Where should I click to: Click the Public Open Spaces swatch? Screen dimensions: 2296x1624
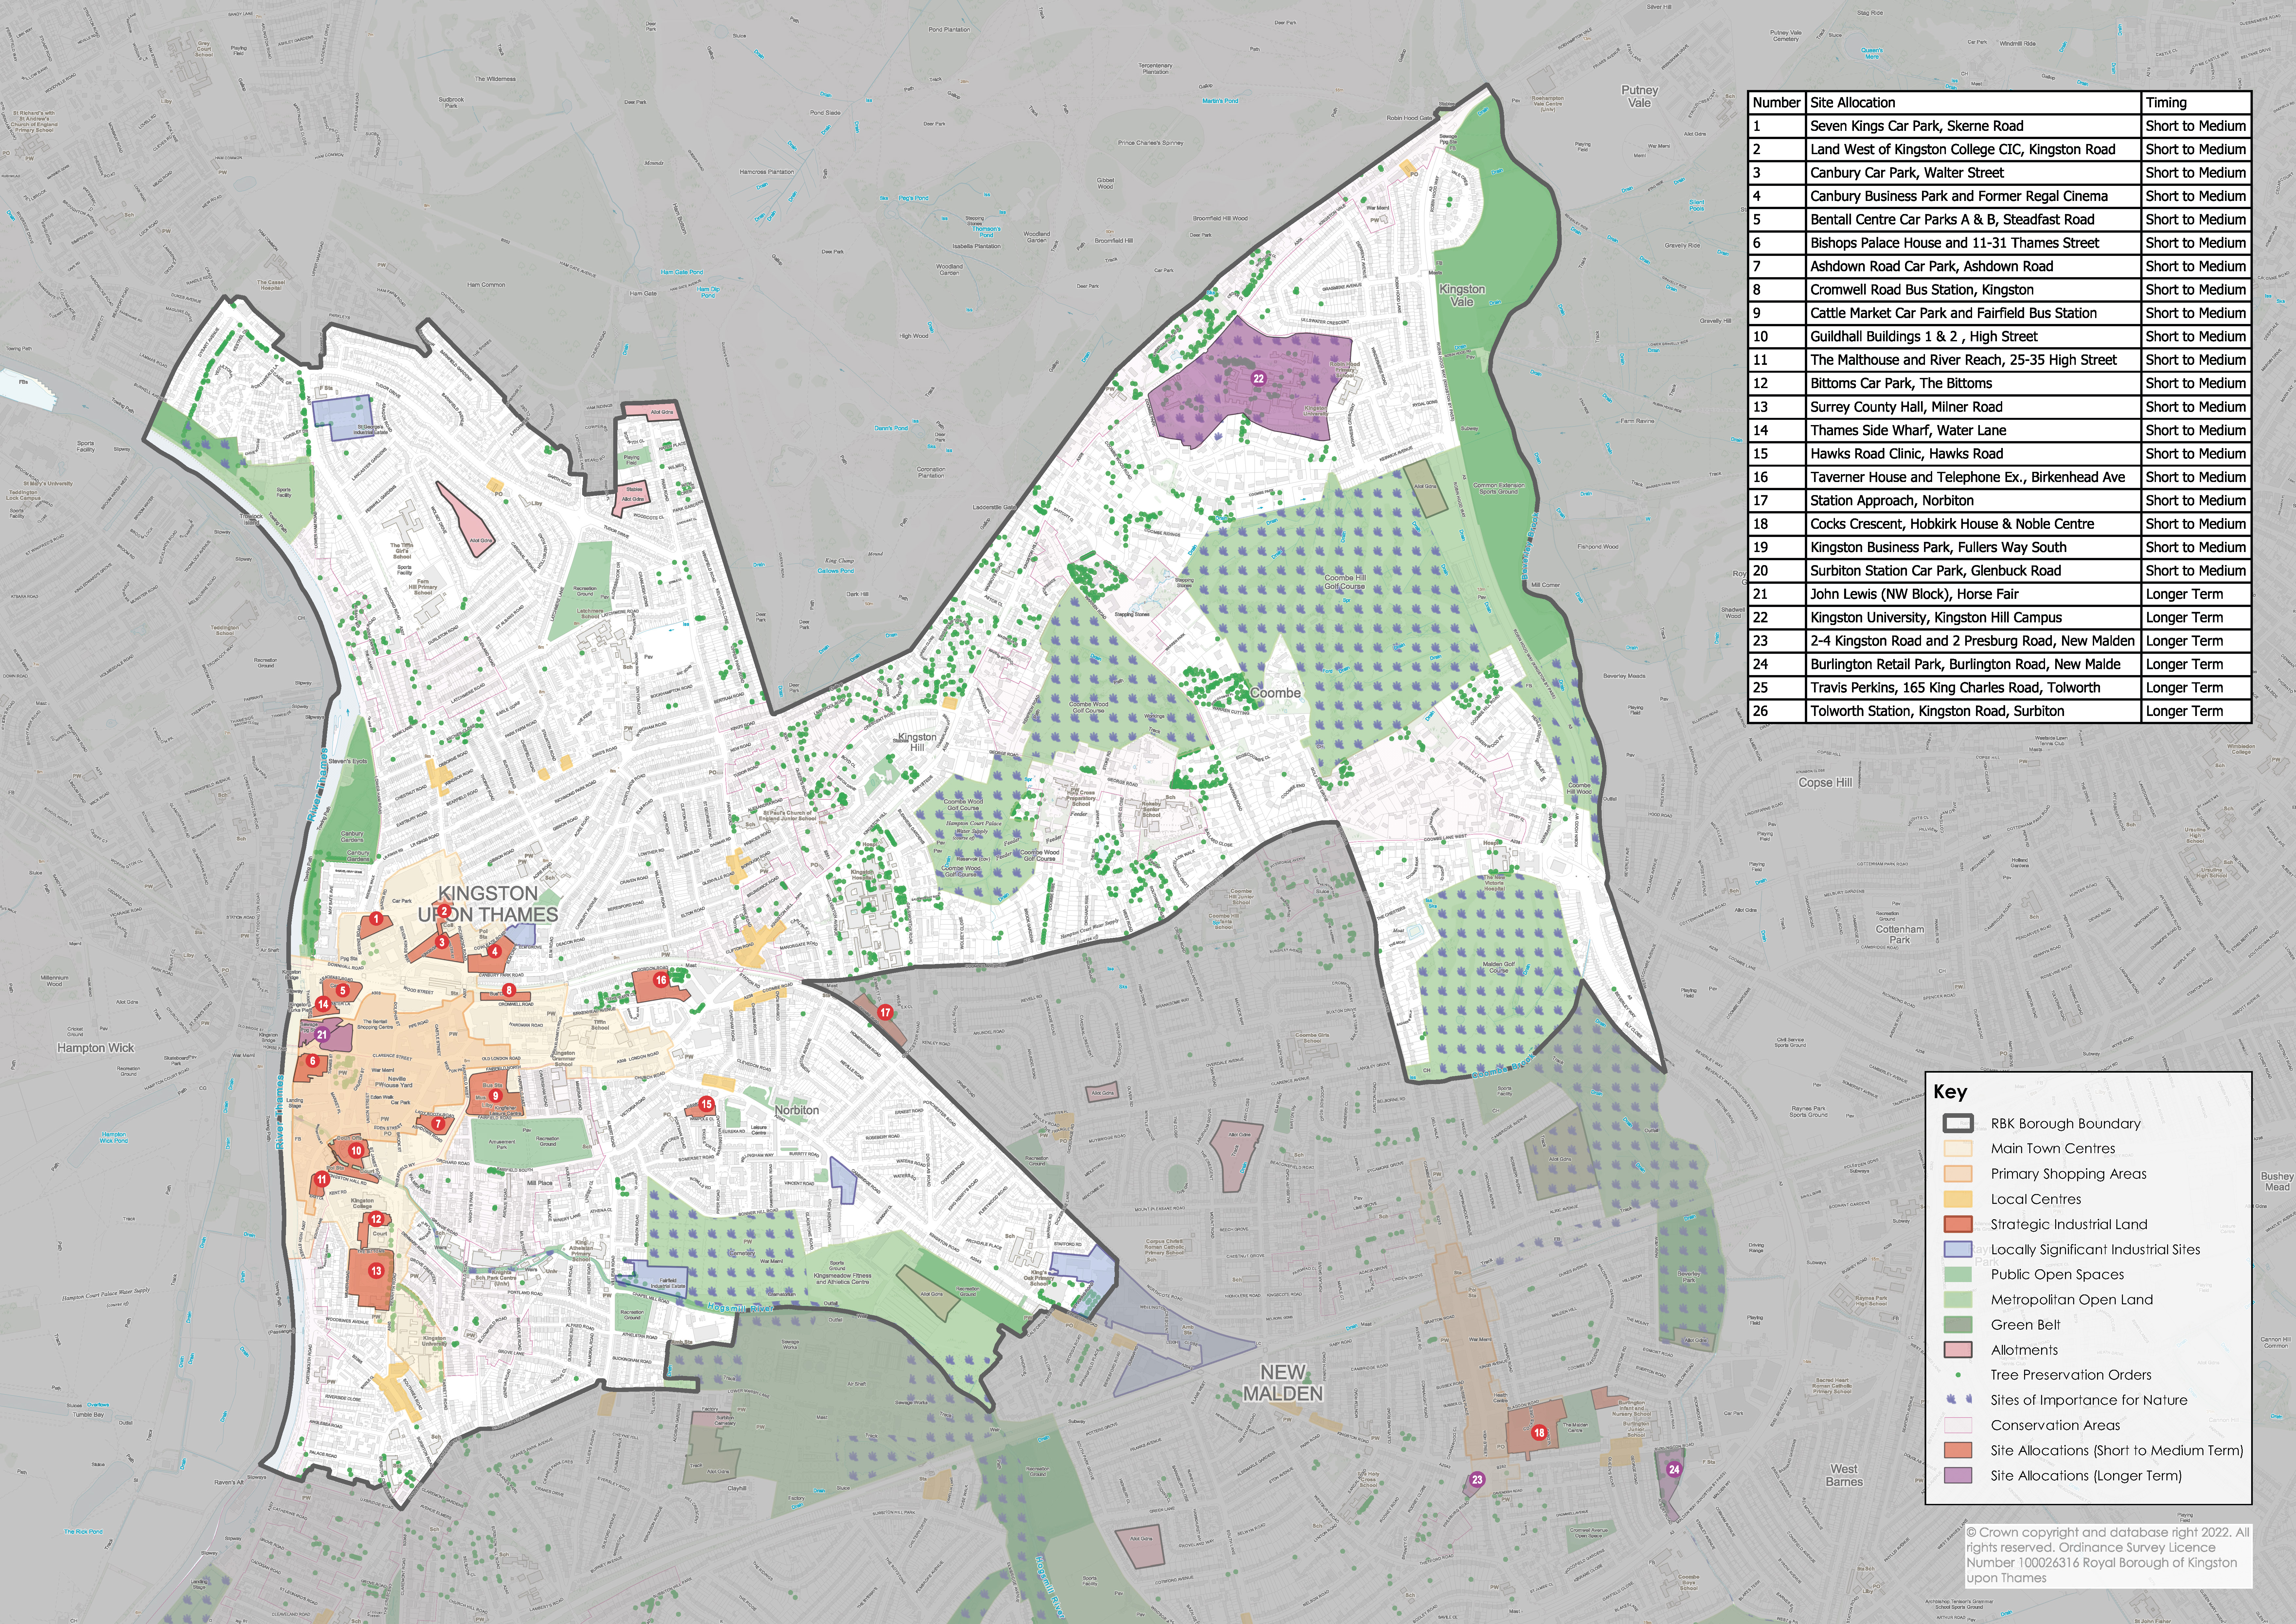click(1958, 1274)
